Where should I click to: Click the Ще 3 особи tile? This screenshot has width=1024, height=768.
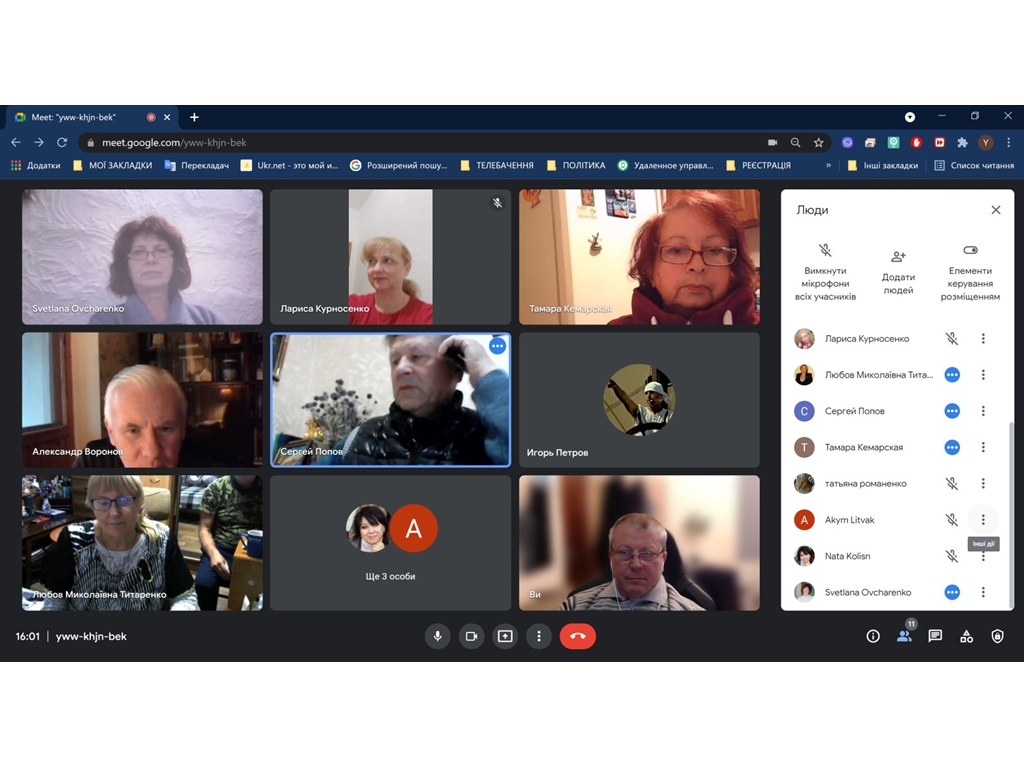tap(391, 543)
